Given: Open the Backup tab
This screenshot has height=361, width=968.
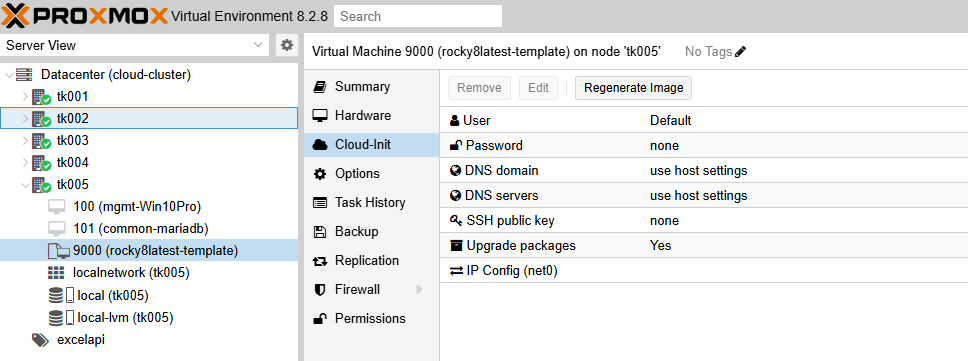Looking at the screenshot, I should 372,232.
